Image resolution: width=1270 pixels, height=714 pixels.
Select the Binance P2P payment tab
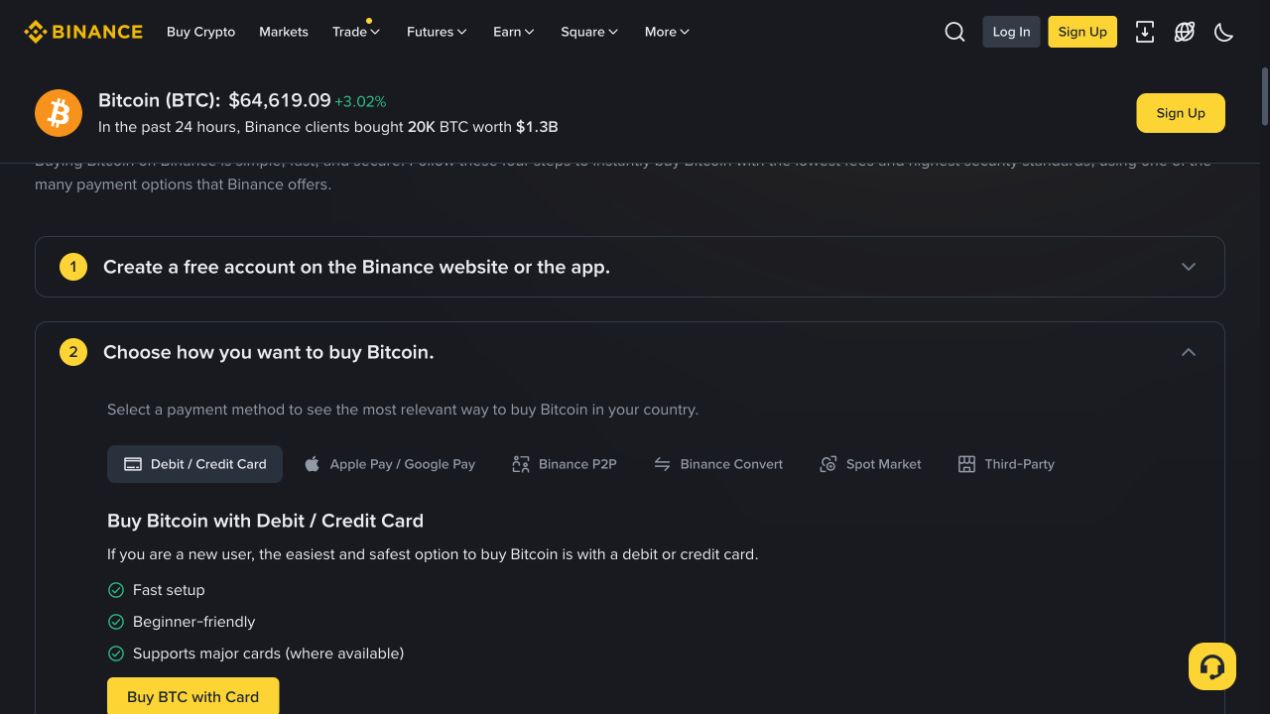[x=565, y=464]
